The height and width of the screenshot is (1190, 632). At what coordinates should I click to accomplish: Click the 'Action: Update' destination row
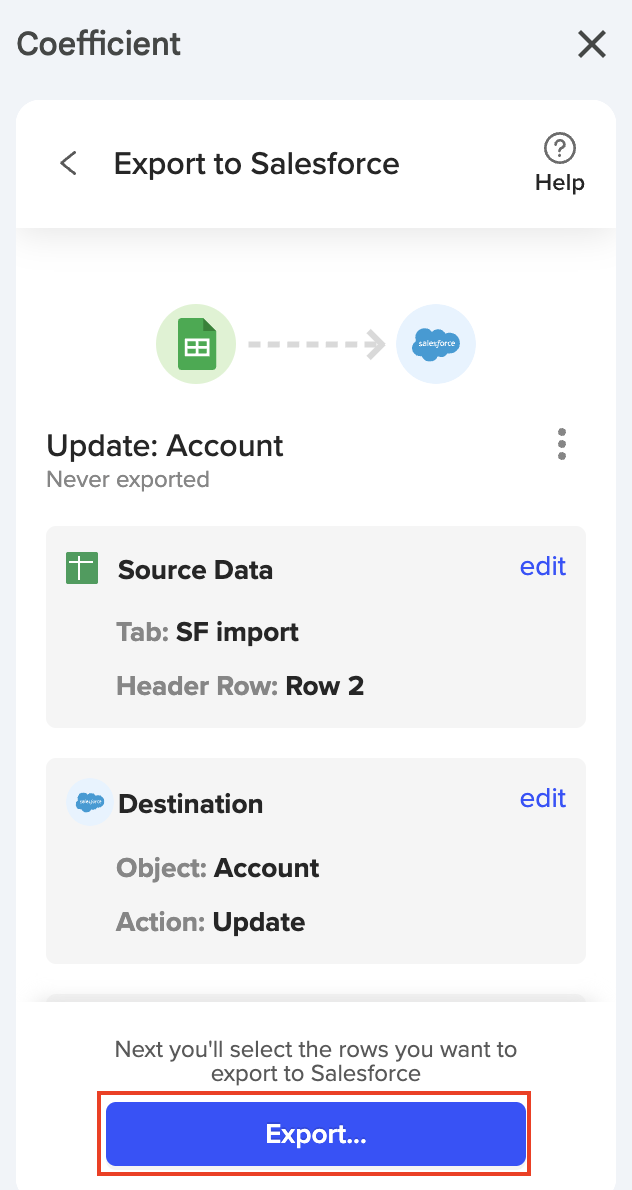click(210, 922)
